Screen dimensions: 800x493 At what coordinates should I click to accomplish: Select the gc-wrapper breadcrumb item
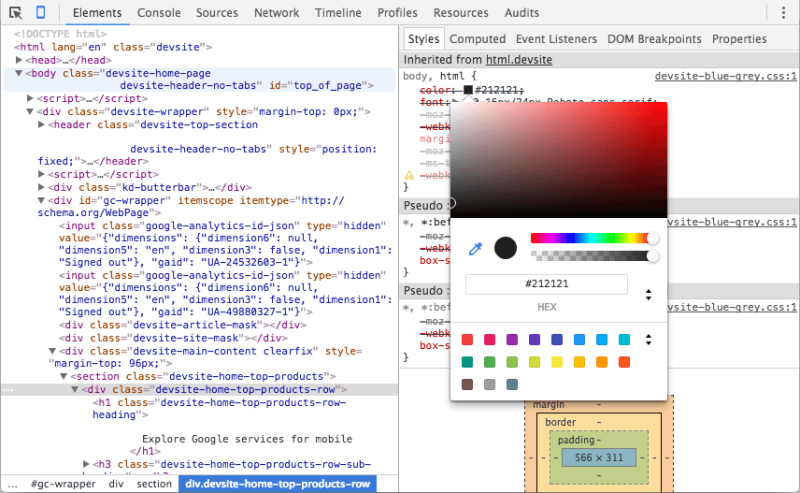[63, 484]
